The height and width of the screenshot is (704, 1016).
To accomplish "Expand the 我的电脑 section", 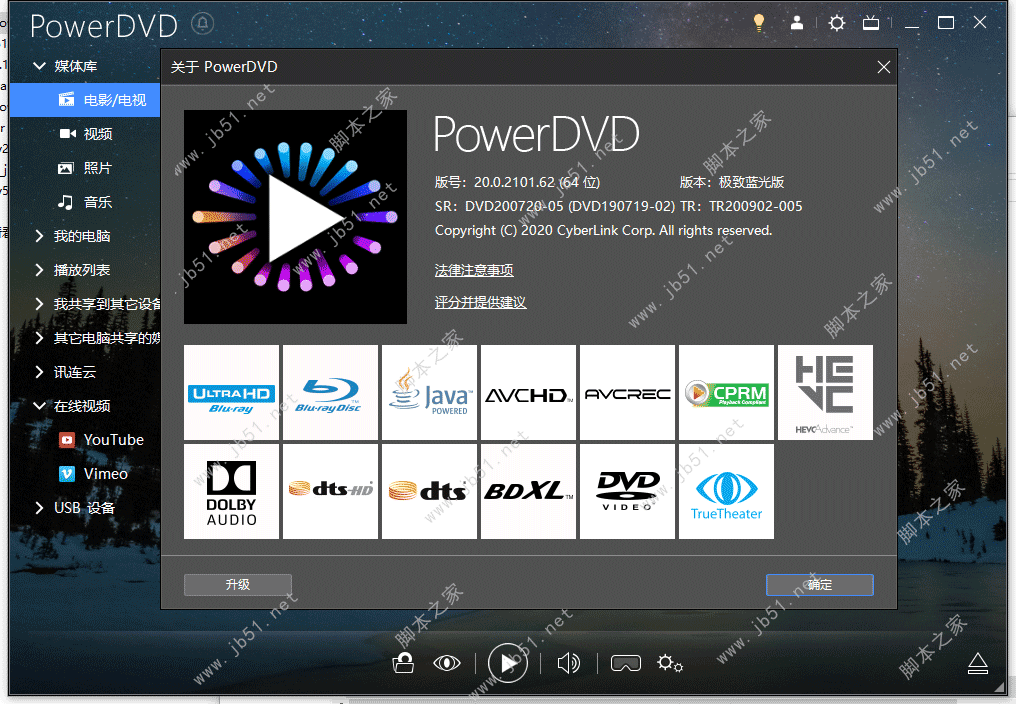I will (x=40, y=236).
